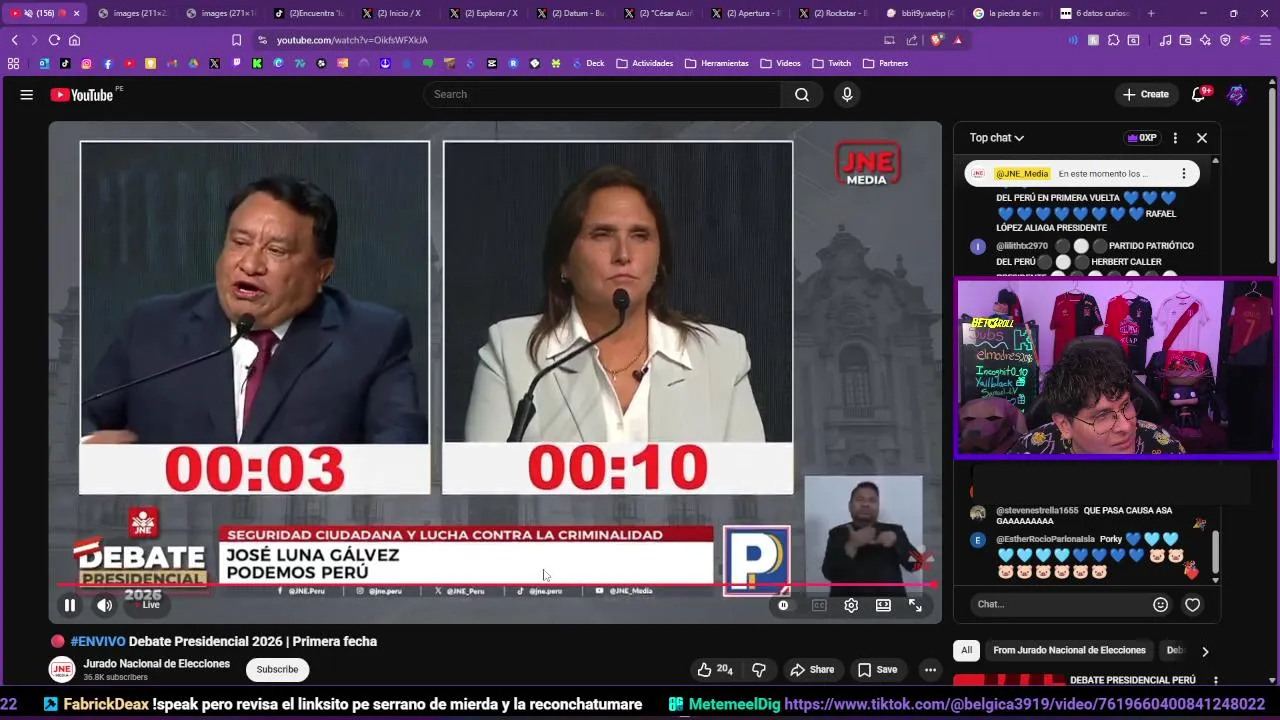Click the youtube.com address bar URL
1280x720 pixels.
(x=352, y=40)
